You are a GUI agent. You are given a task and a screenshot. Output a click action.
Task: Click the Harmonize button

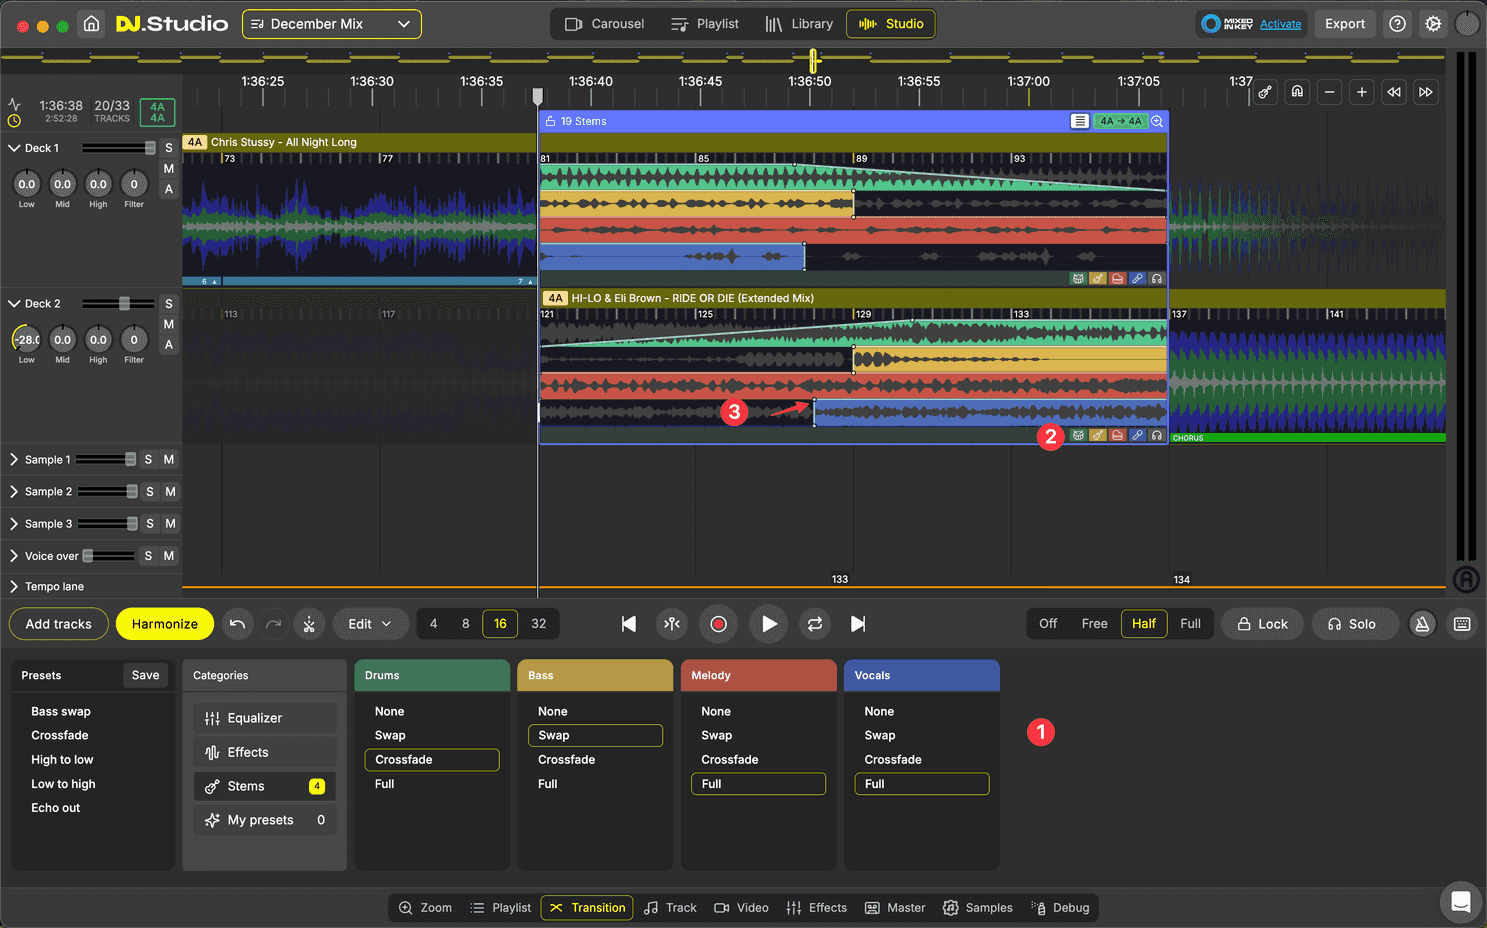coord(165,624)
